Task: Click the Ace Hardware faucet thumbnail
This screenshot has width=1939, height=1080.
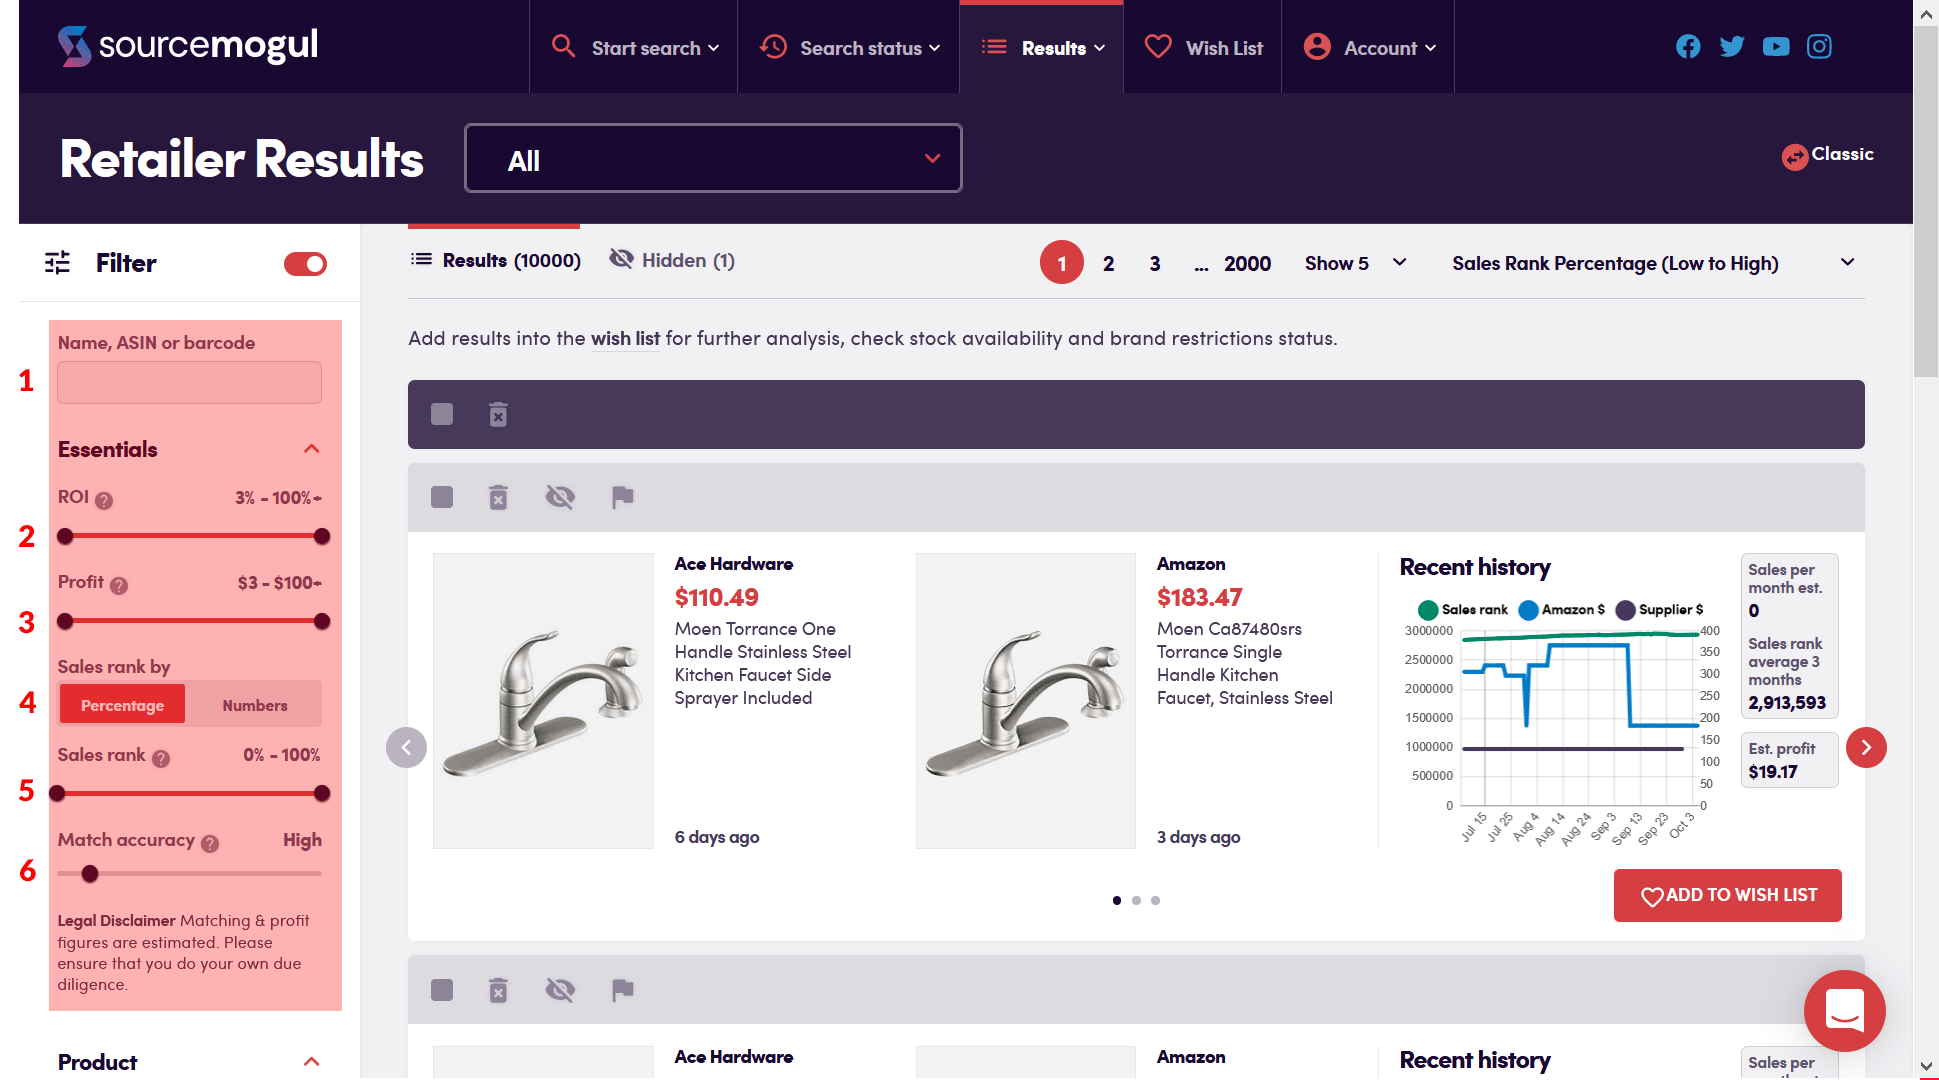Action: point(543,701)
